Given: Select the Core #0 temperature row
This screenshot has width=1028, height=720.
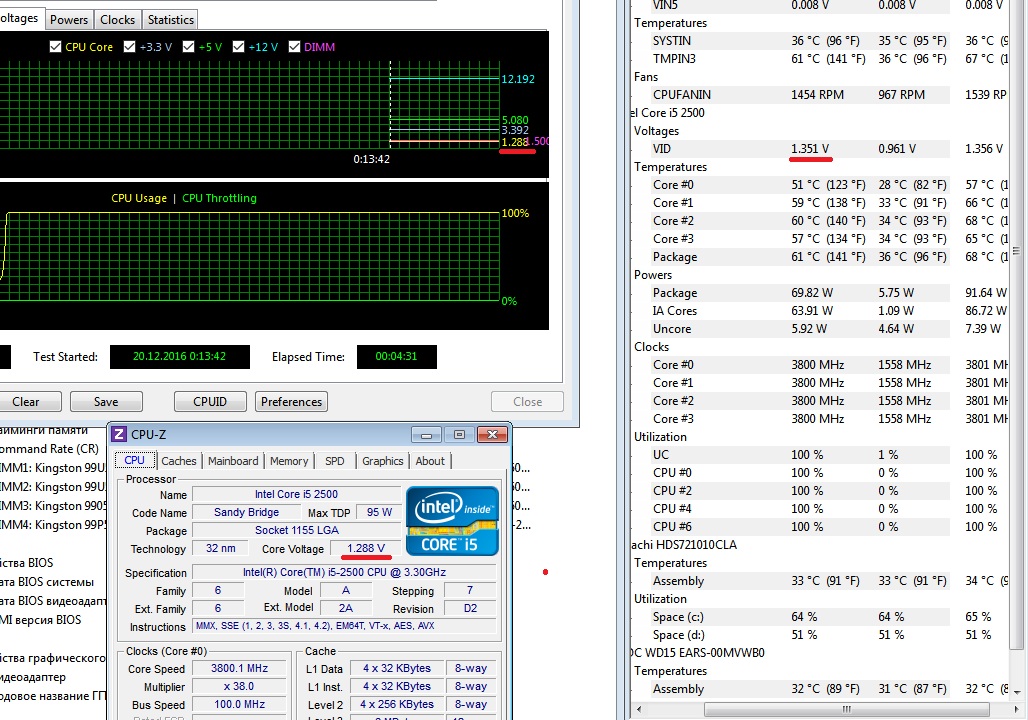Looking at the screenshot, I should point(822,185).
